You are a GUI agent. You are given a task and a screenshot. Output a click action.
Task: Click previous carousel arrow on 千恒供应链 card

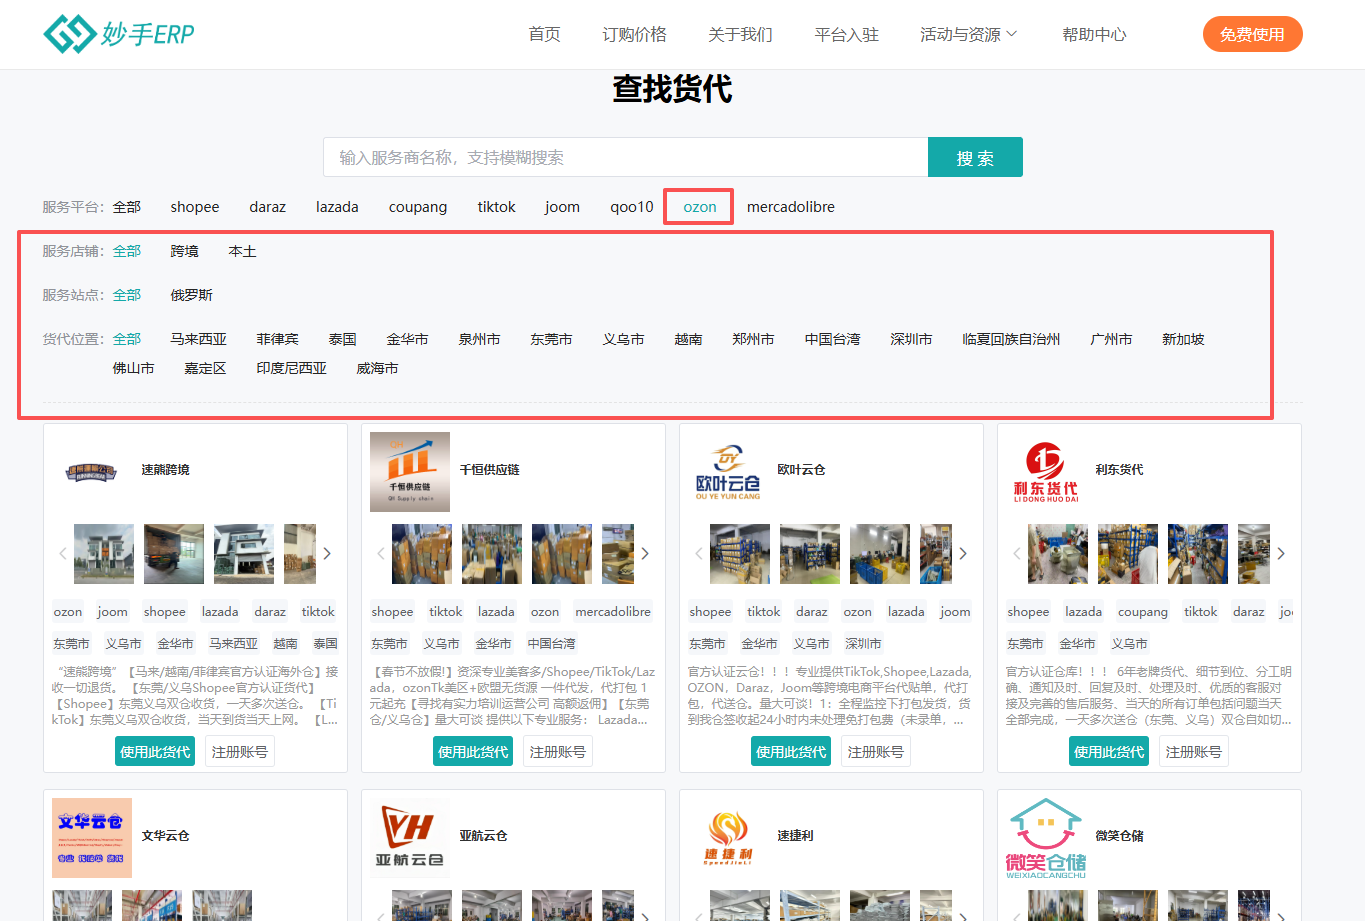pos(380,553)
